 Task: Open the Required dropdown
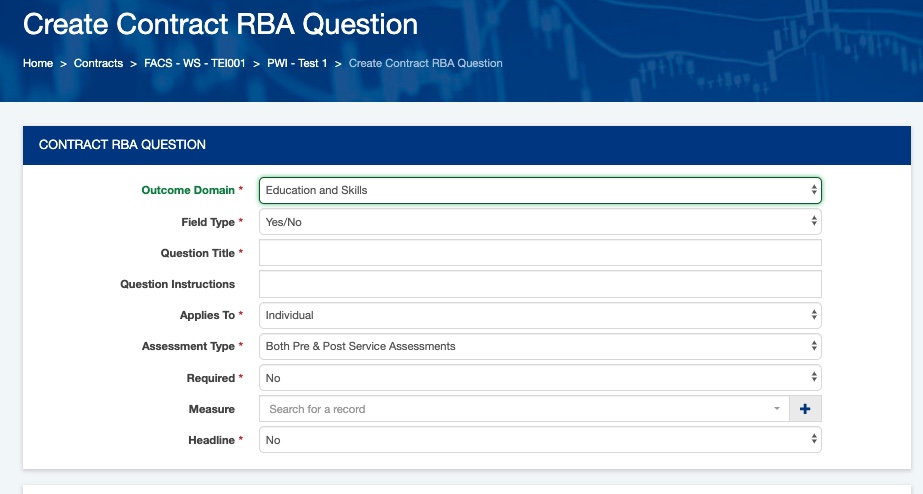pyautogui.click(x=540, y=378)
